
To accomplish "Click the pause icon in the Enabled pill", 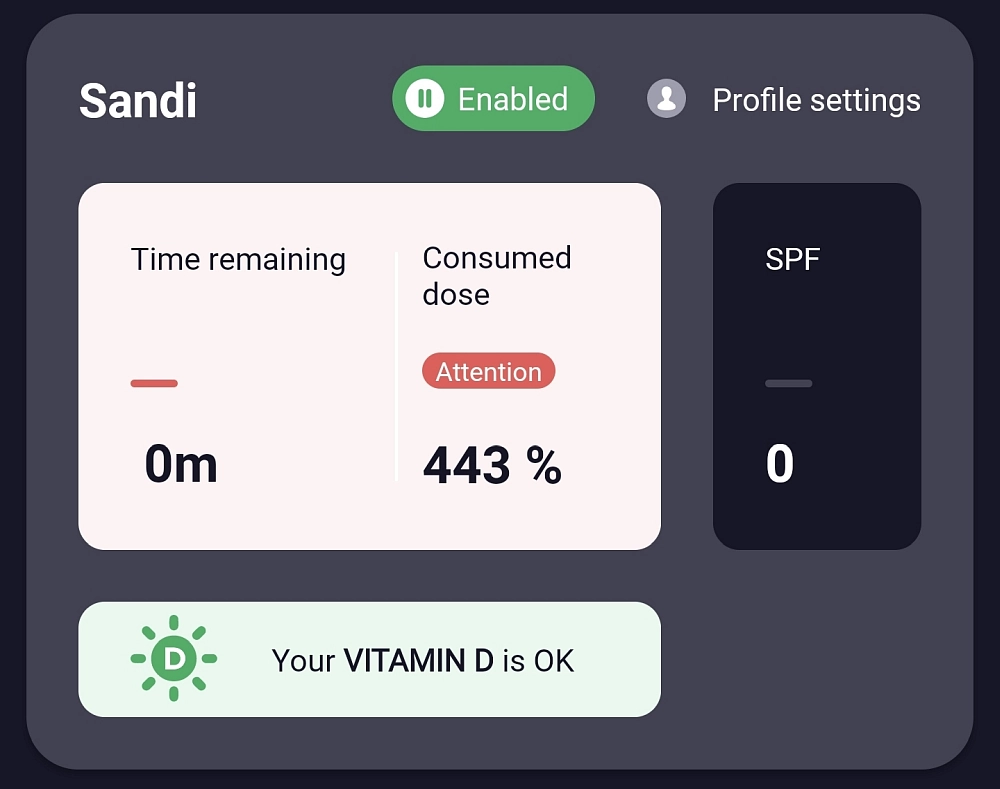I will click(425, 99).
